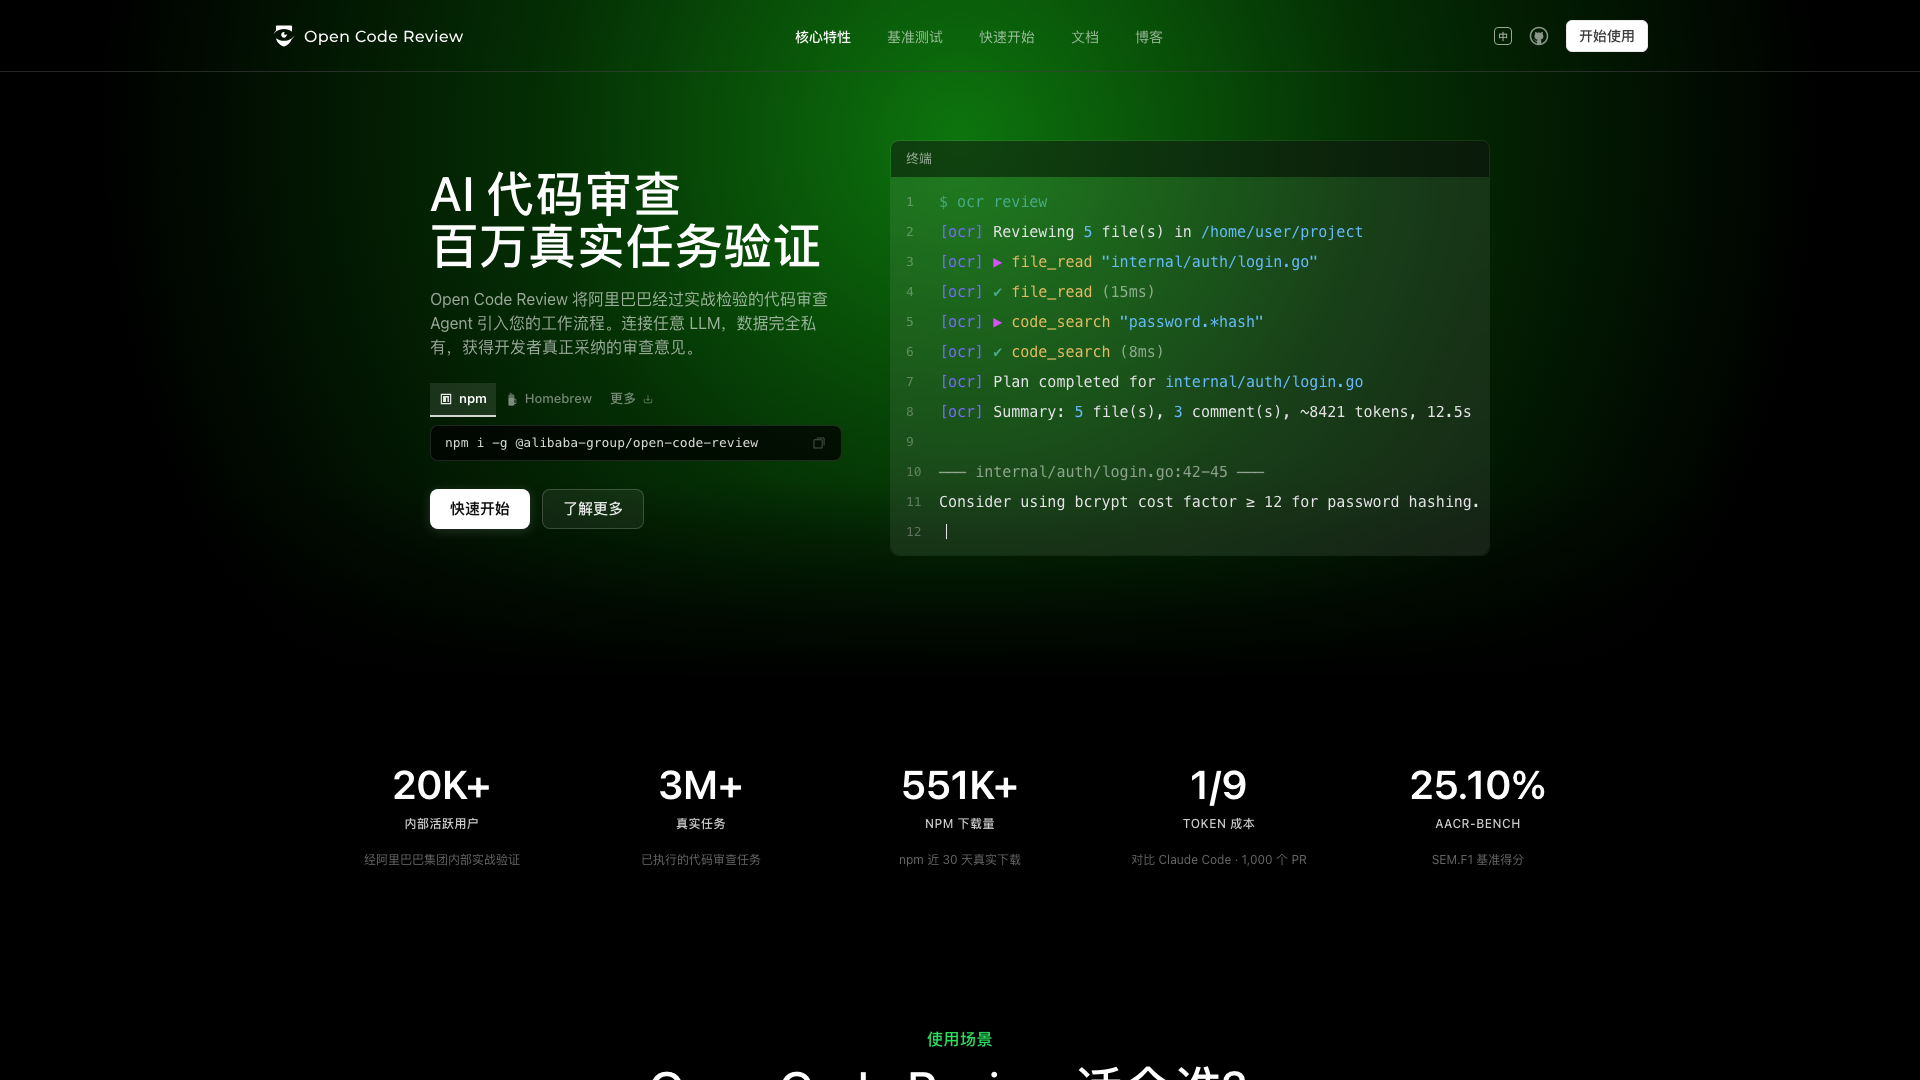This screenshot has width=1920, height=1080.
Task: Click the download icon beside 更多
Action: (x=648, y=399)
